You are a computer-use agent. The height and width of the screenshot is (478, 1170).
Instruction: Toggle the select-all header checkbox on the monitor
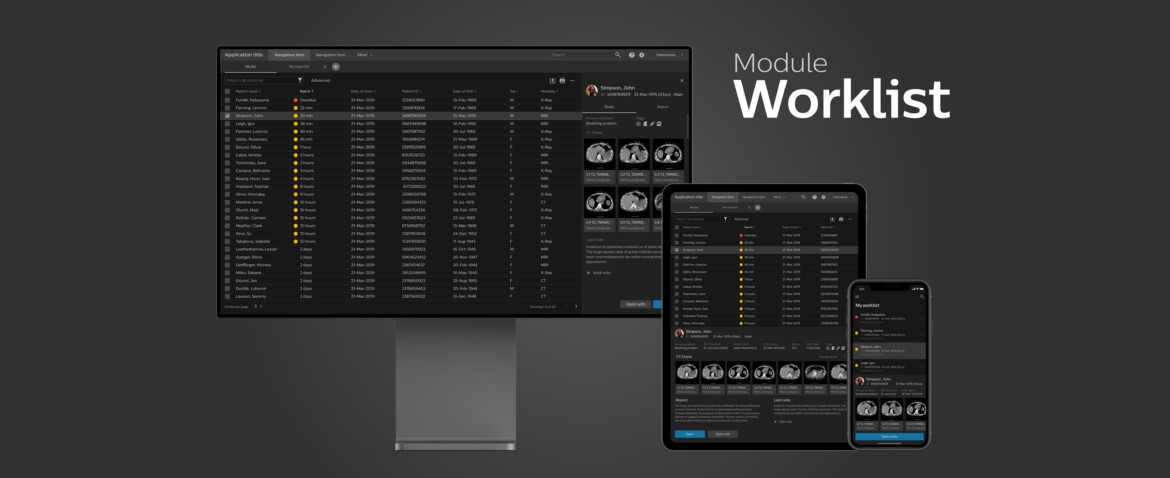tap(228, 91)
